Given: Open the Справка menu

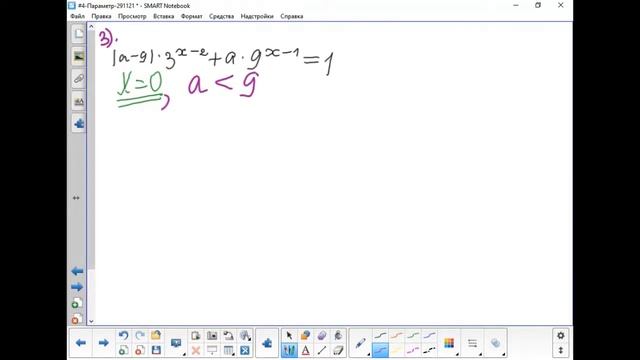Looking at the screenshot, I should 291,16.
